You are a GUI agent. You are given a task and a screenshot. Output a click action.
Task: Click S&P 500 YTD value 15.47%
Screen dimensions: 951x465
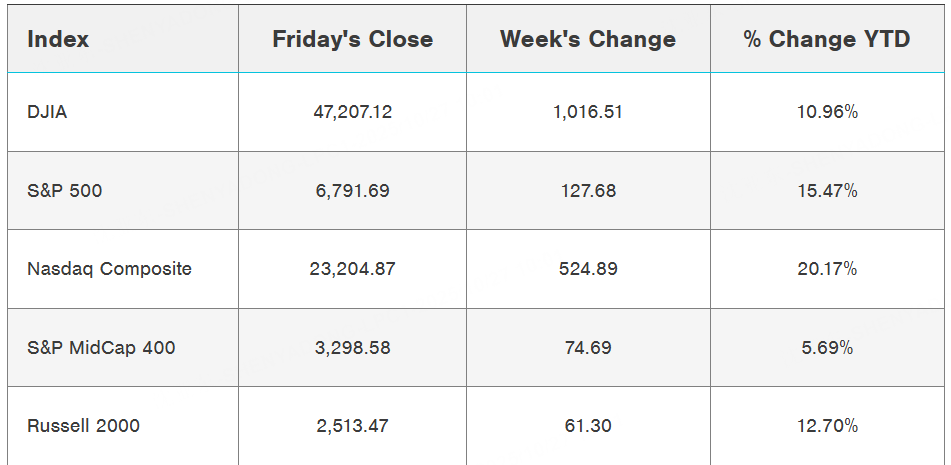tap(827, 190)
